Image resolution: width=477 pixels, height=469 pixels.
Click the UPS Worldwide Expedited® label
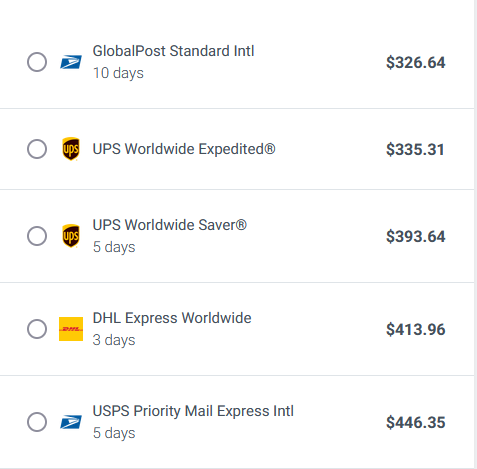[184, 149]
